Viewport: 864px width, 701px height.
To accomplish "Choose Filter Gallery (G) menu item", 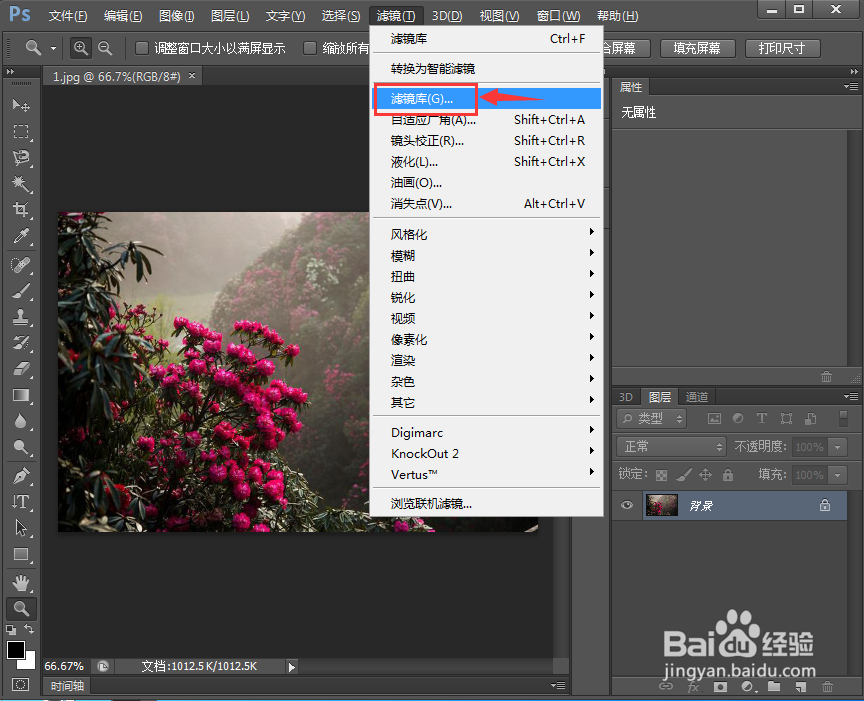I will (x=487, y=99).
